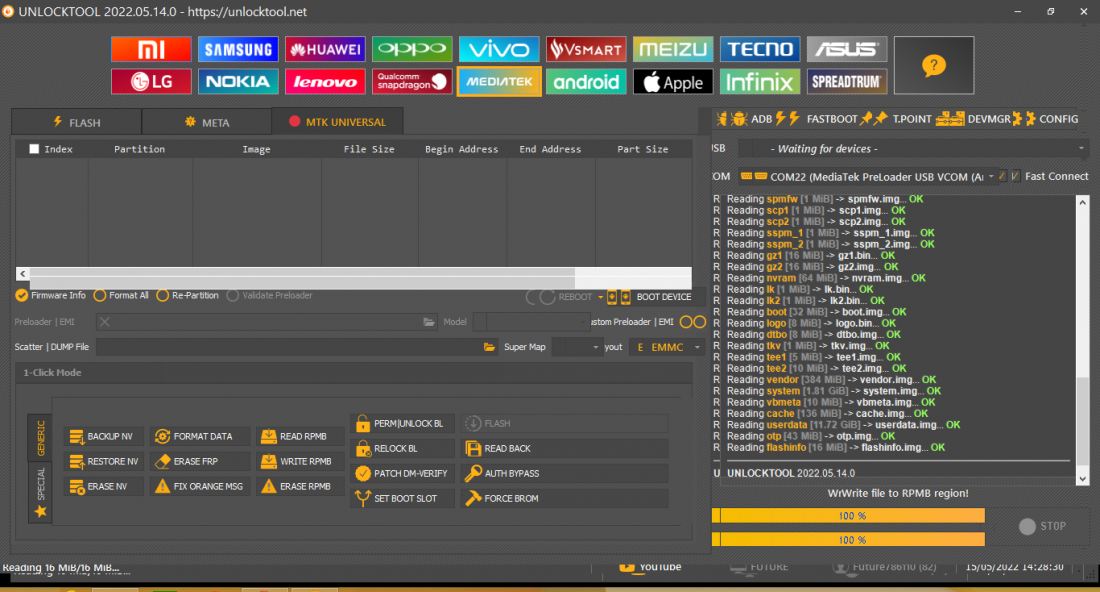The image size is (1100, 592).
Task: Browse for Scatter DUMP file folder icon
Action: tap(489, 347)
